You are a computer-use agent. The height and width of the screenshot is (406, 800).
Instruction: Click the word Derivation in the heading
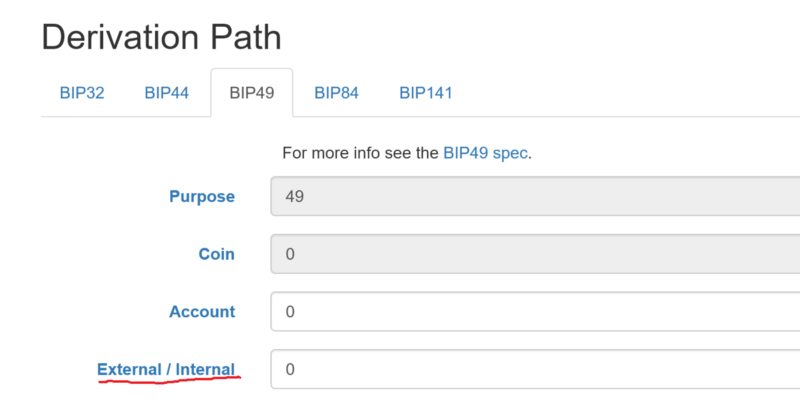point(120,37)
